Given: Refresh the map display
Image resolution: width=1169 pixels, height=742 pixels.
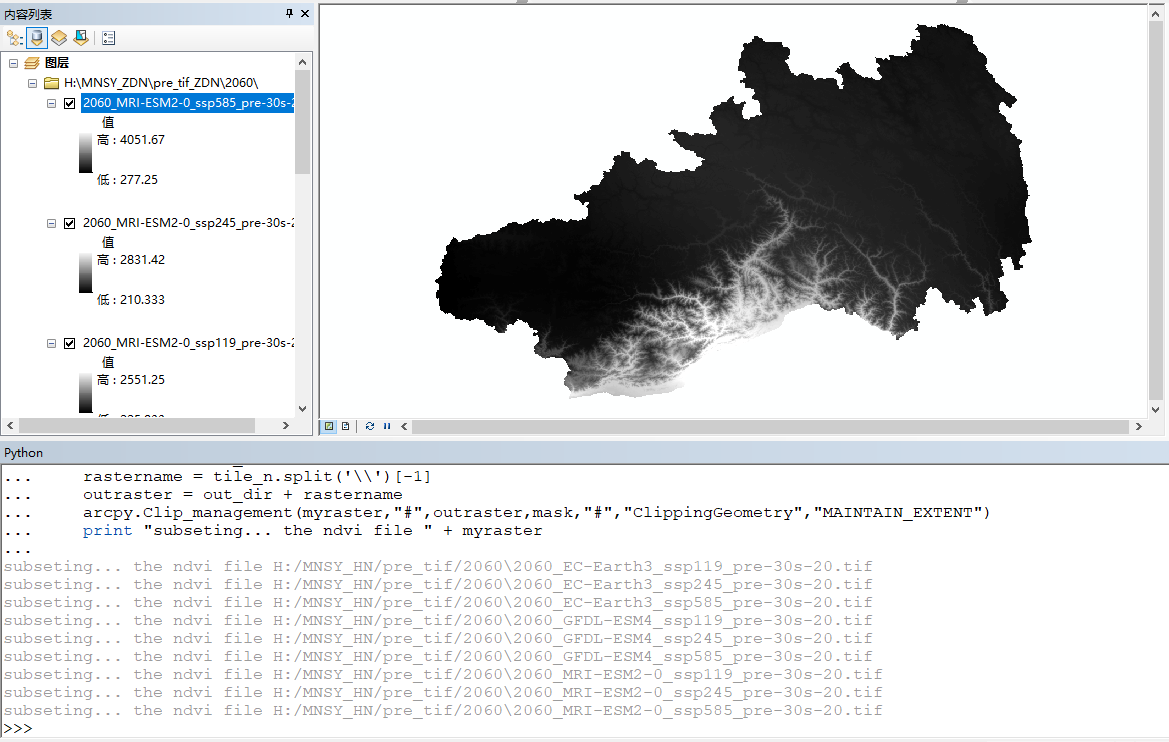Looking at the screenshot, I should pyautogui.click(x=370, y=426).
